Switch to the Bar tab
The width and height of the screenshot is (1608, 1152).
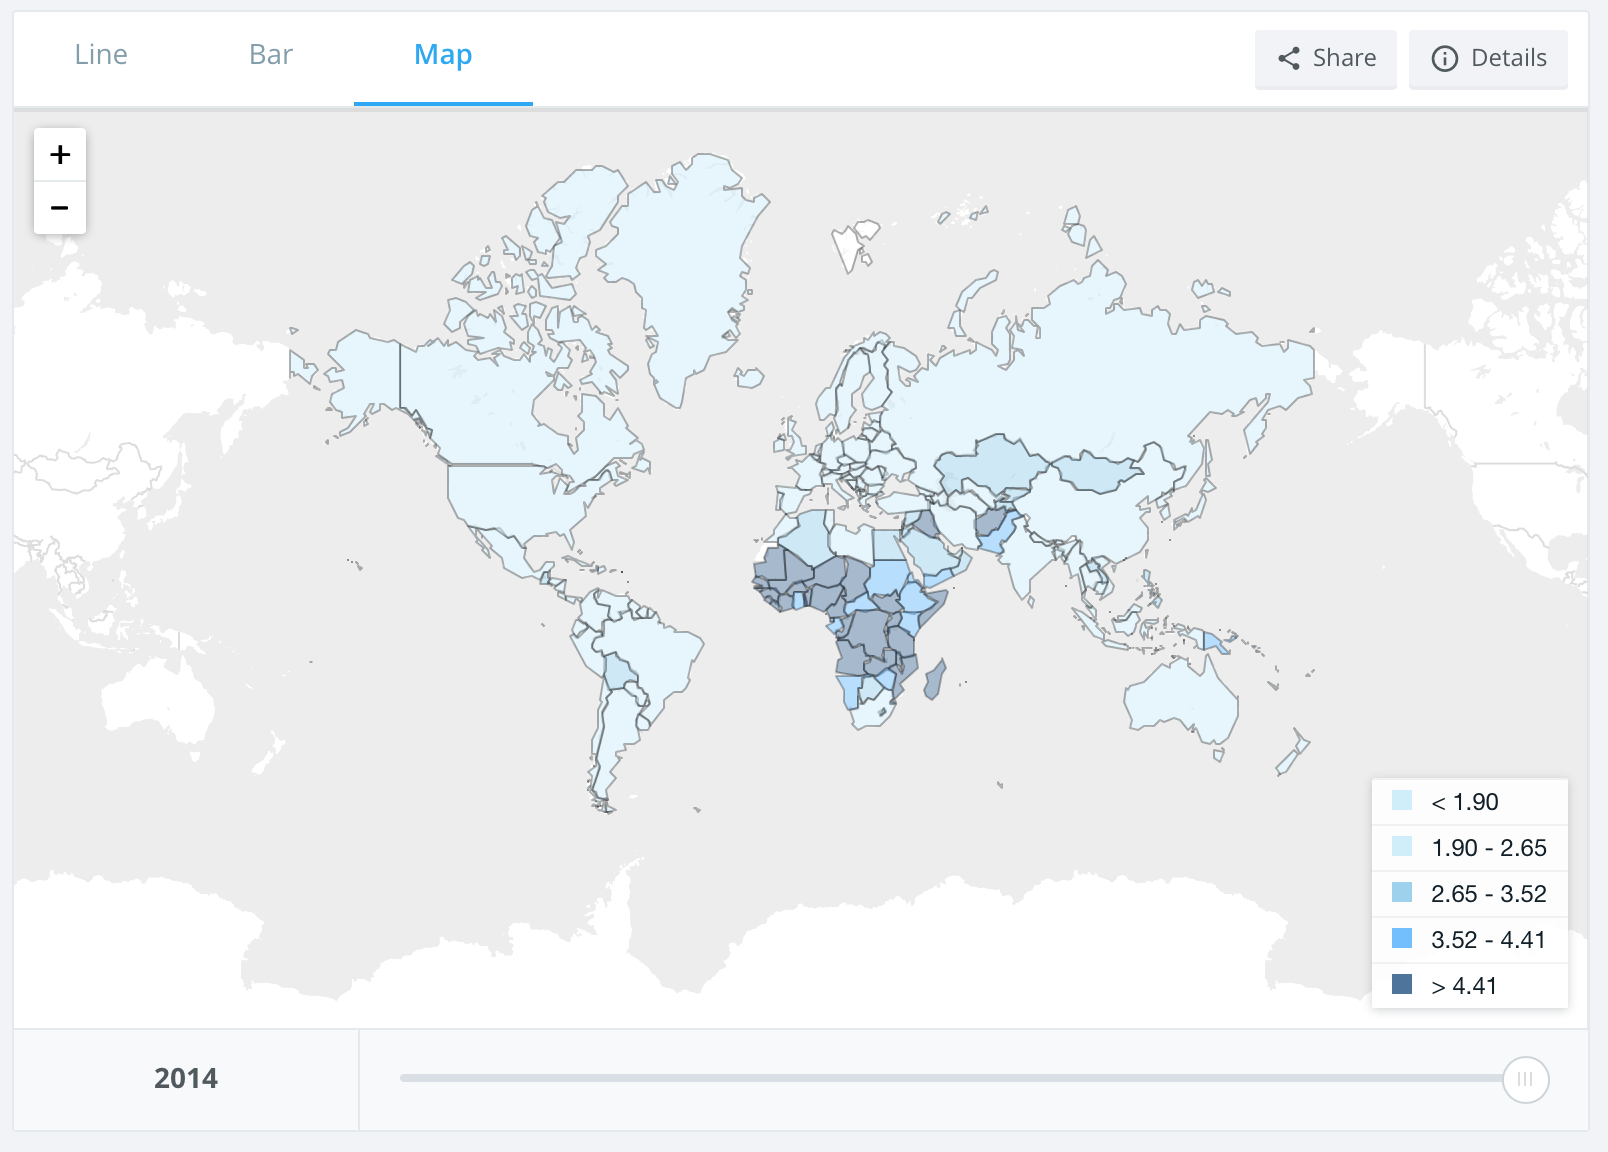[x=271, y=55]
